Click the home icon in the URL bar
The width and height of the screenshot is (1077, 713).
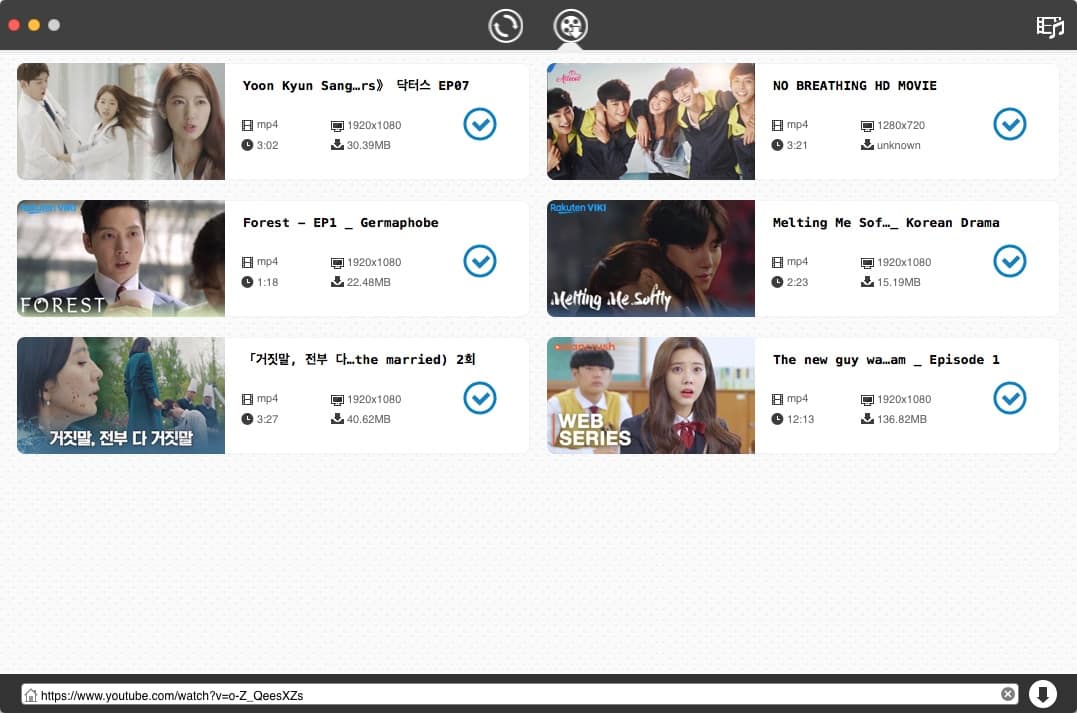(30, 695)
